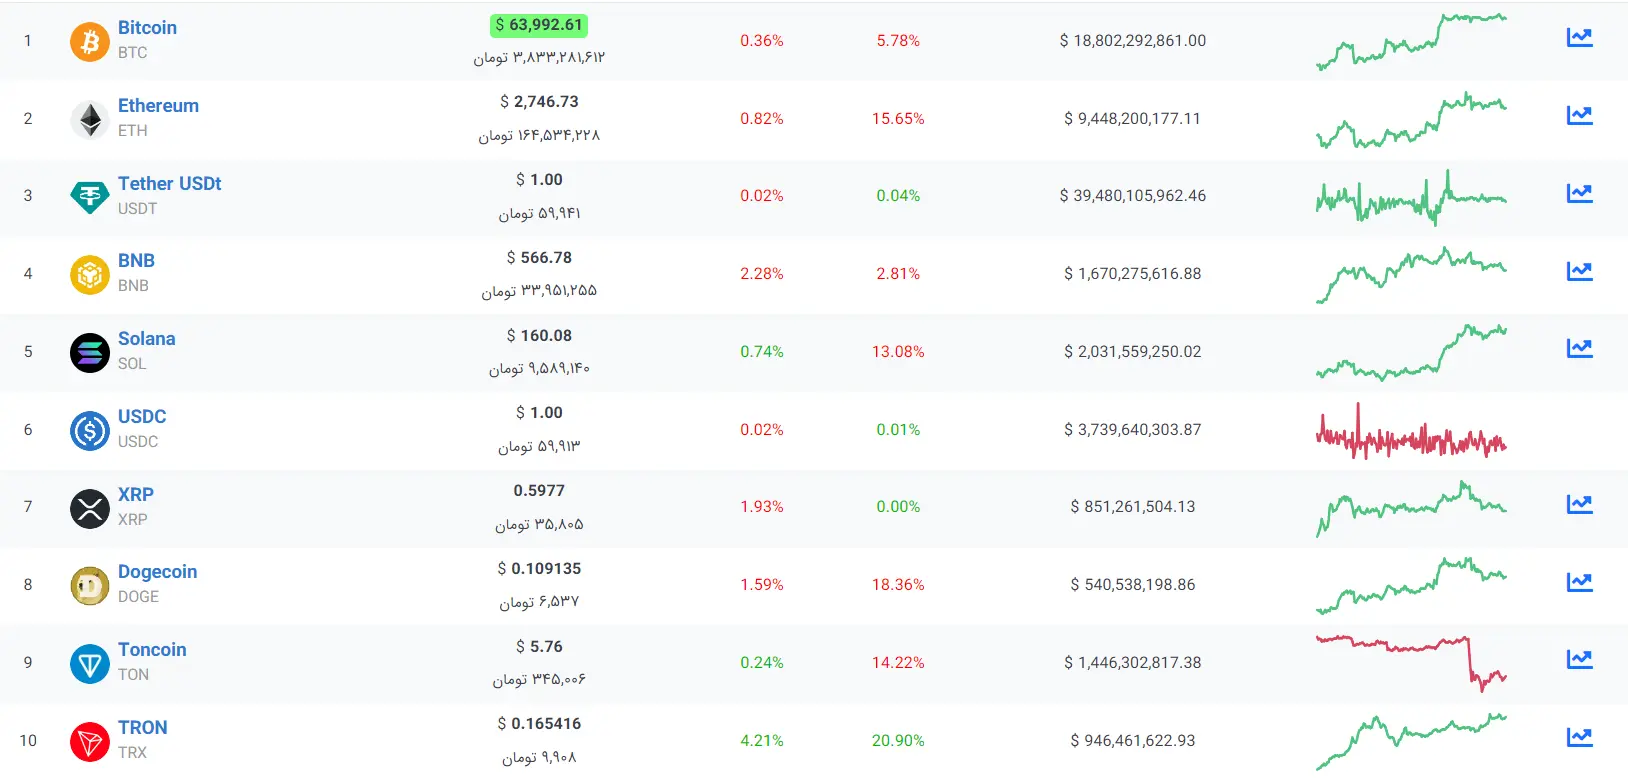Open the XRP coin link
This screenshot has width=1628, height=778.
pos(136,495)
